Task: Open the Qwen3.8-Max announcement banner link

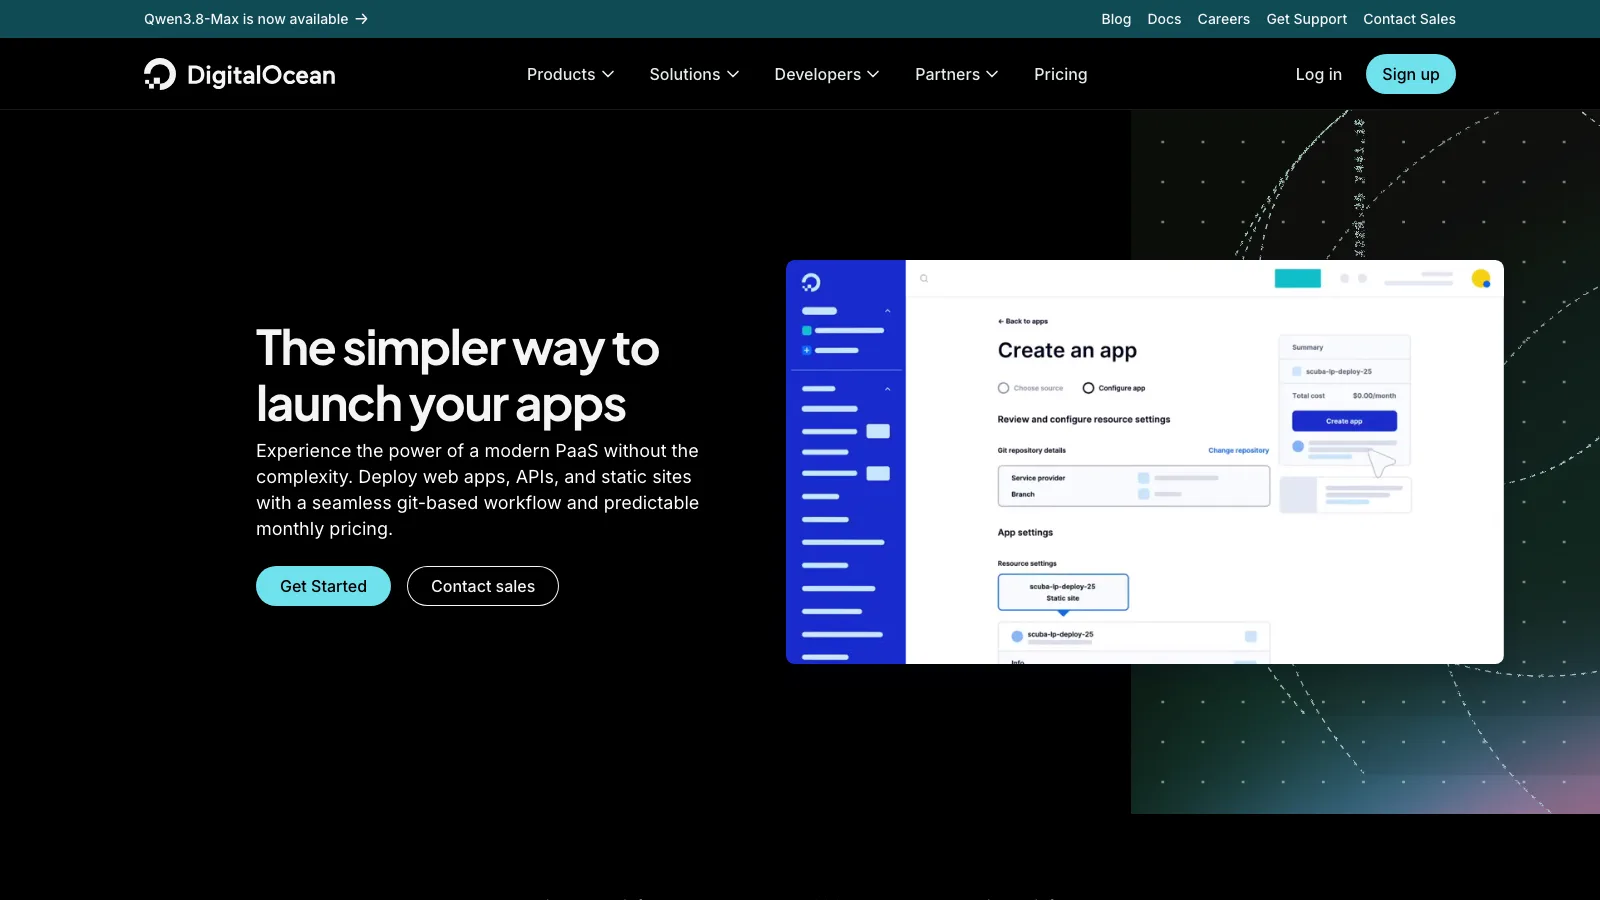Action: coord(256,19)
